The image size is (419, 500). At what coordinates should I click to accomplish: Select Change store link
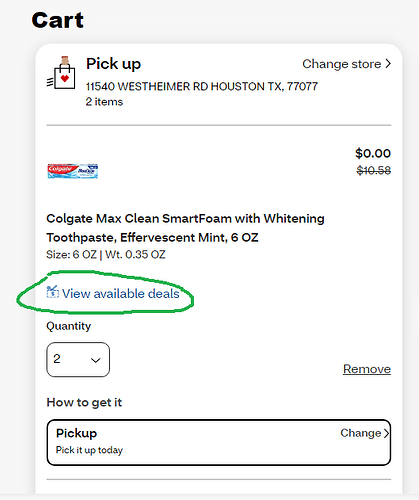point(346,64)
